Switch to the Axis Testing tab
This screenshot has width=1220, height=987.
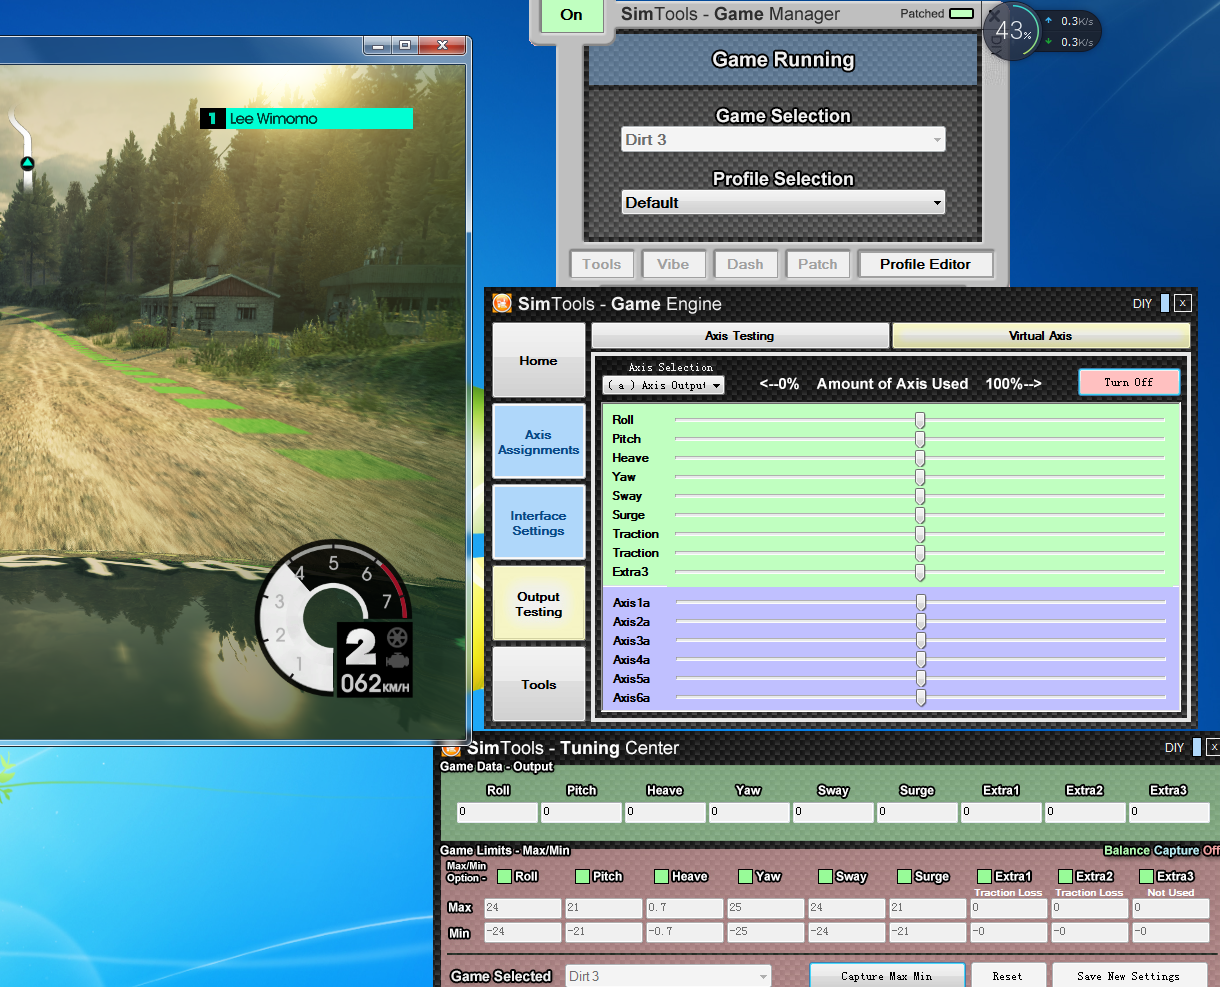[x=740, y=336]
